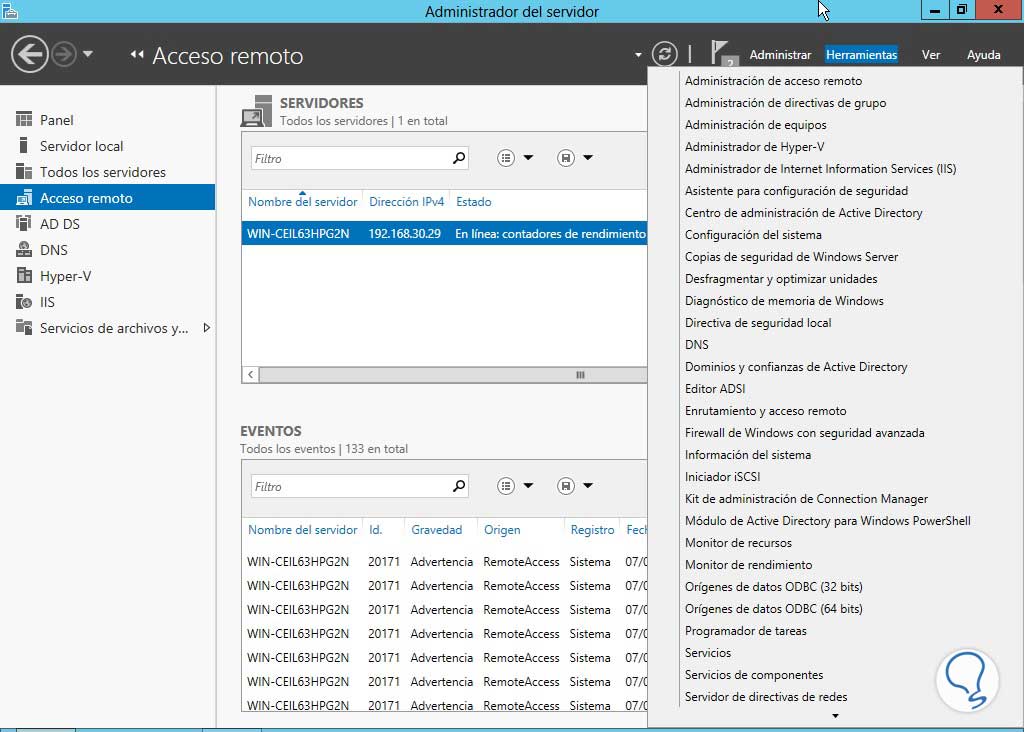Choose Enrutamiento y acceso remoto
The image size is (1028, 732).
[x=765, y=411]
